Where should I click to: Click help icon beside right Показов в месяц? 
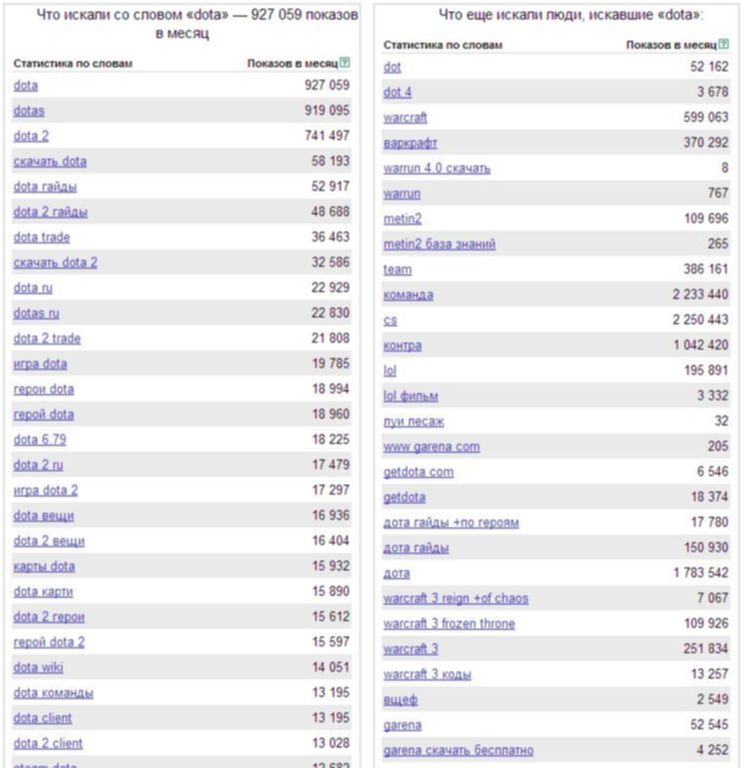point(723,44)
